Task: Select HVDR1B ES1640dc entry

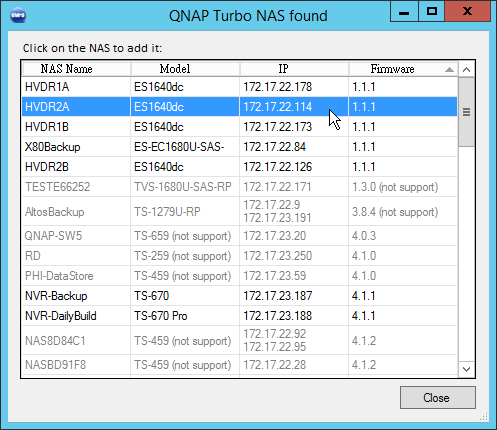Action: (239, 127)
